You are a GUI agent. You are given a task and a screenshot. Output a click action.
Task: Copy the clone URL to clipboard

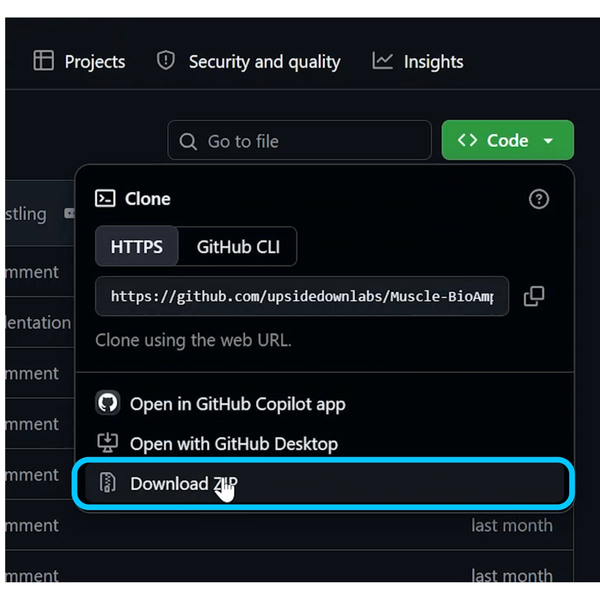534,296
